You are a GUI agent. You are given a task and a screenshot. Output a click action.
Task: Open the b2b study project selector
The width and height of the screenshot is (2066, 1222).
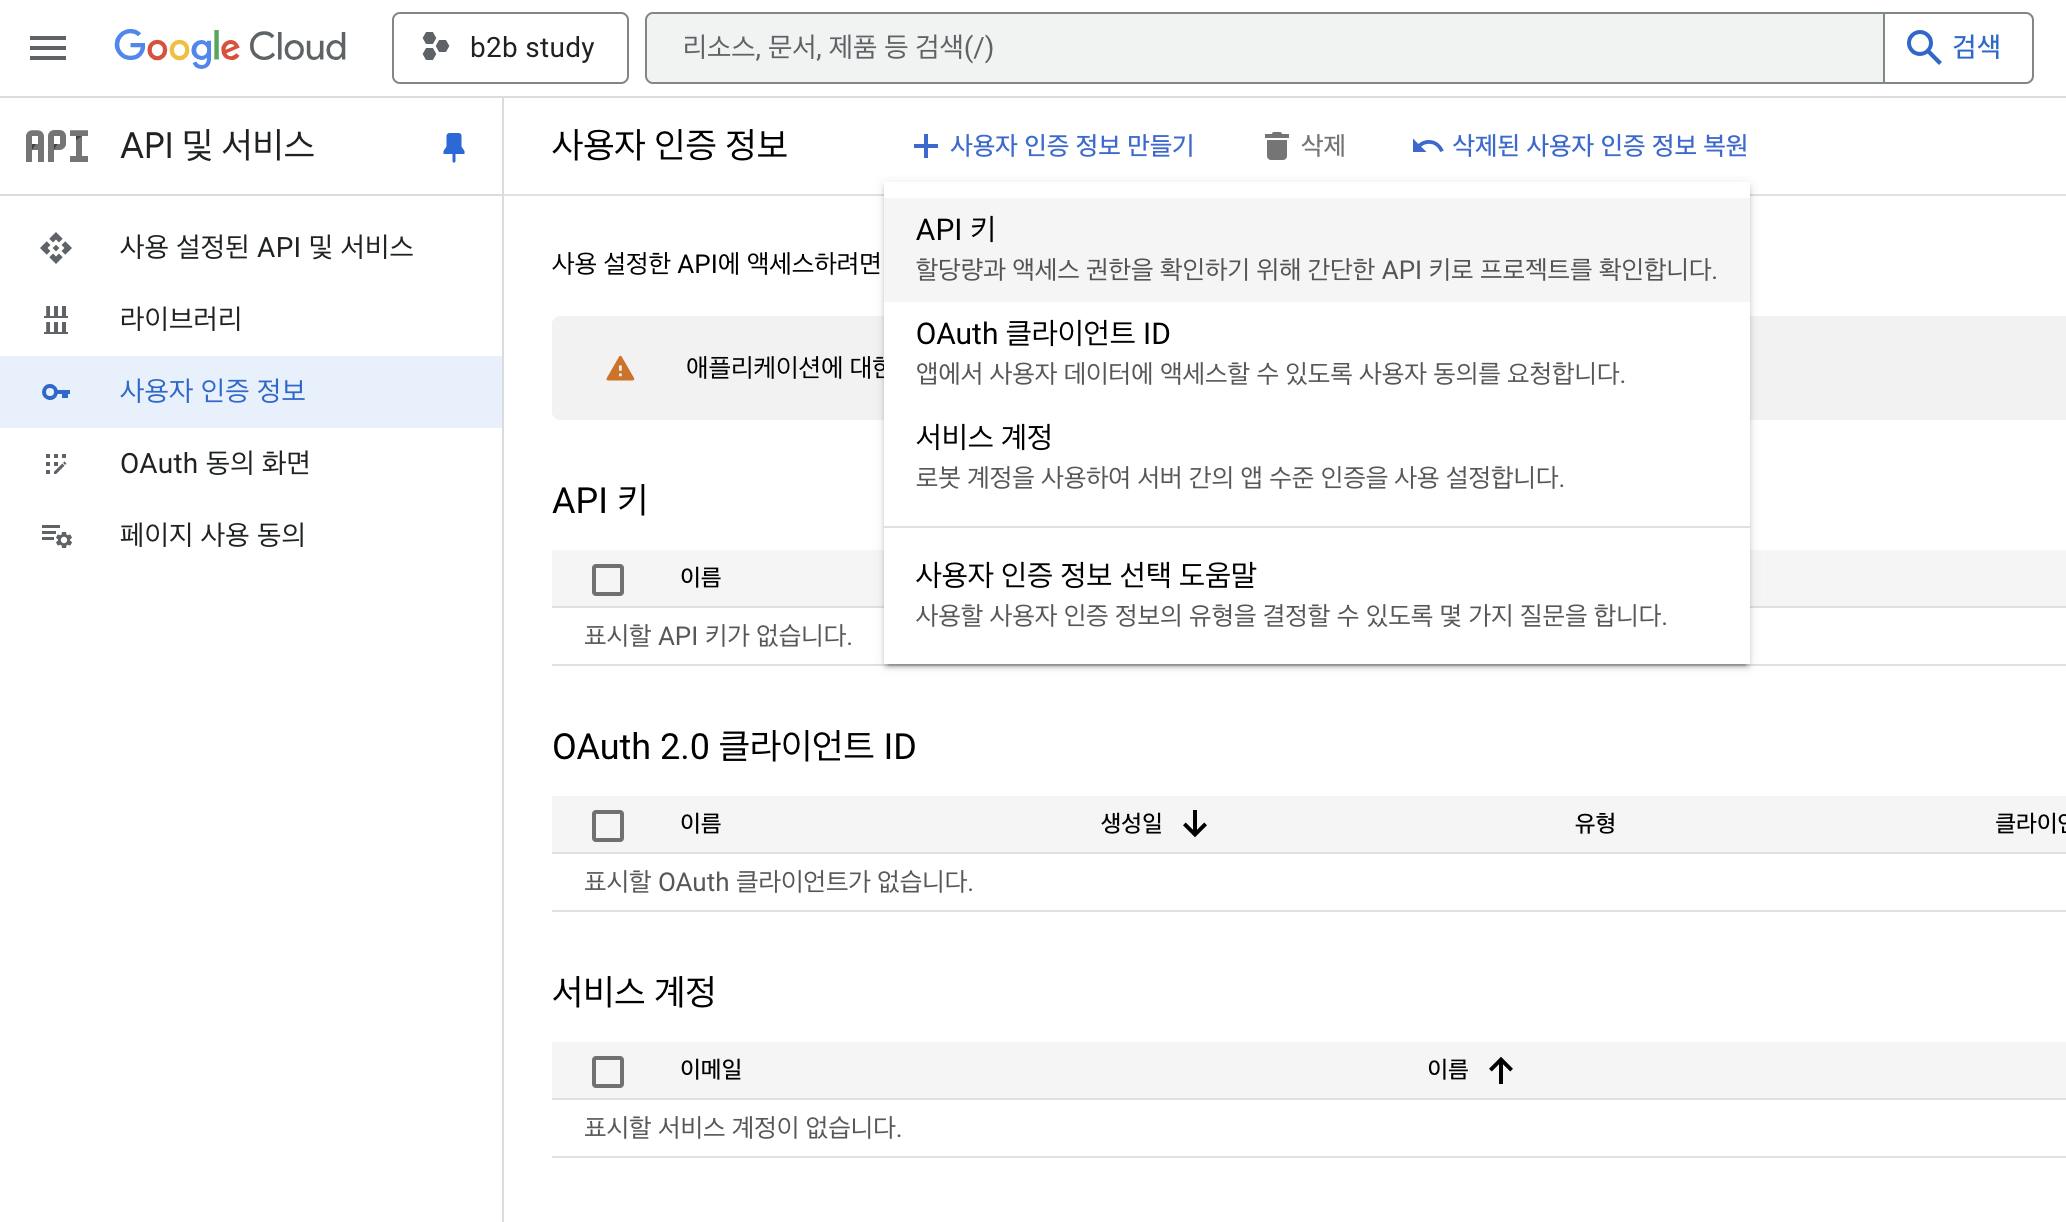tap(510, 48)
